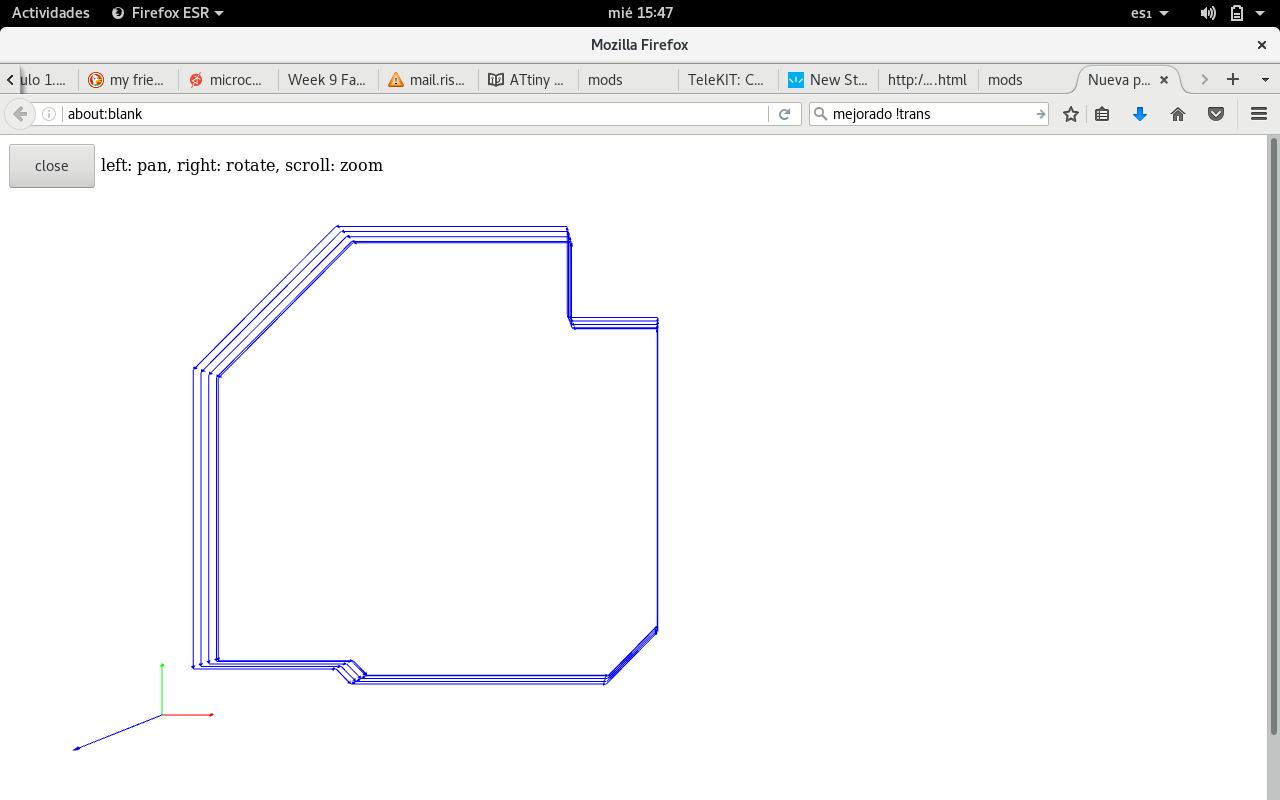Open the Actividades overview
The width and height of the screenshot is (1280, 800).
coord(51,13)
